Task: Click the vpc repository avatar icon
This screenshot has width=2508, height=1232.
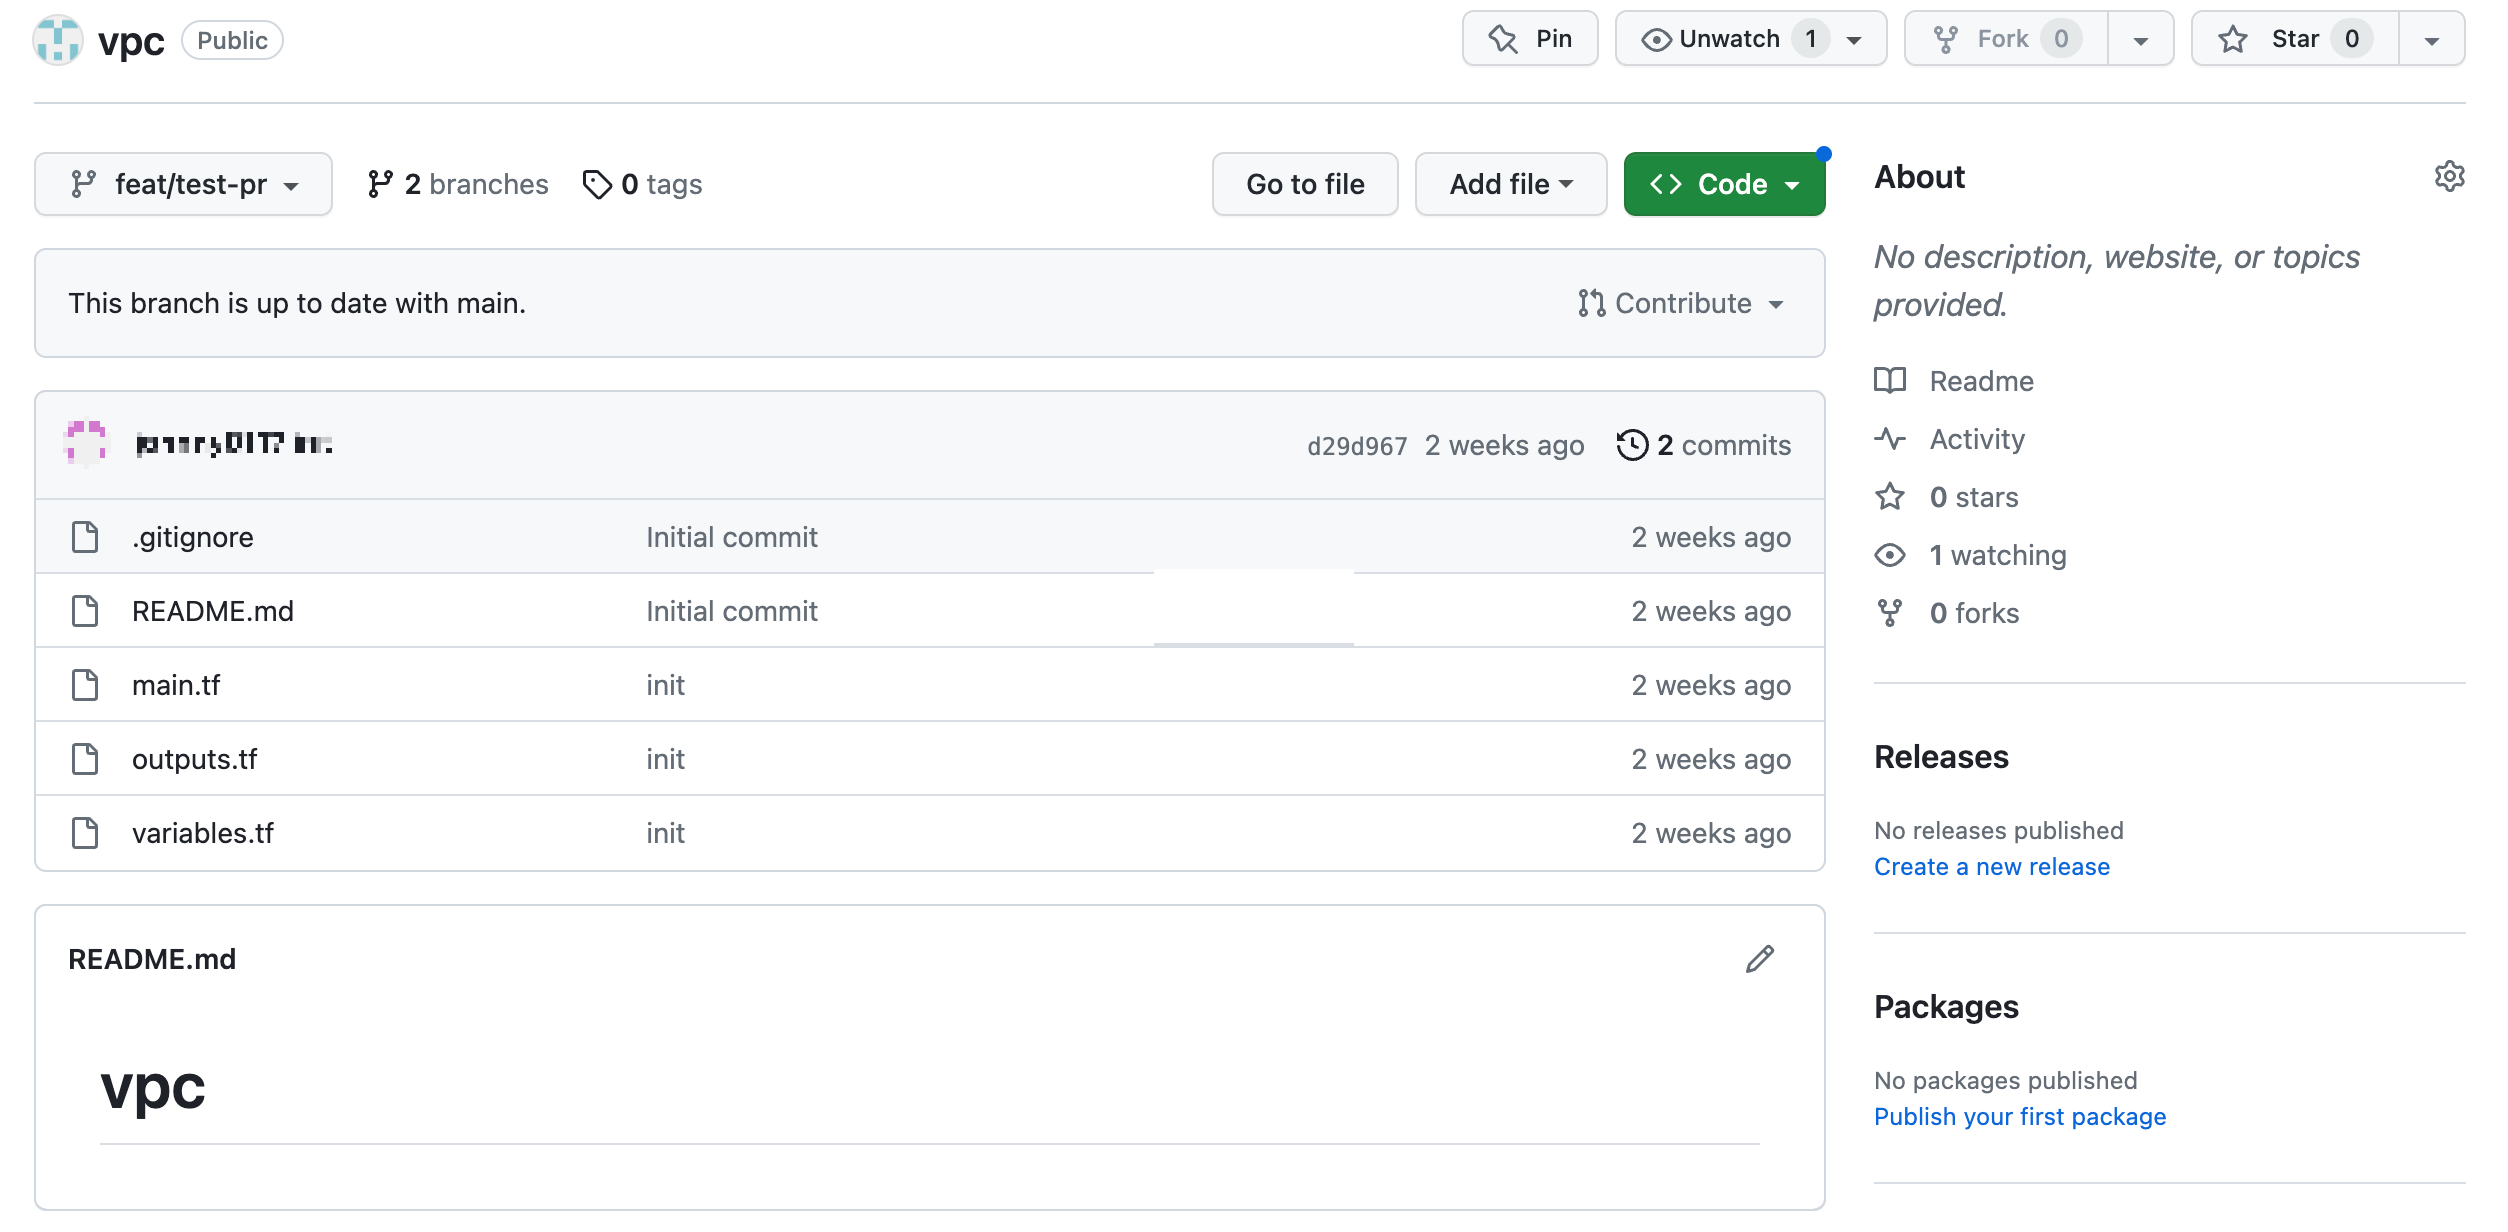Action: [58, 40]
